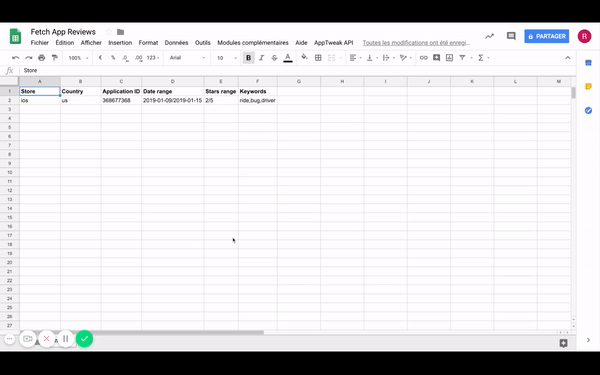600x375 pixels.
Task: Move document using the folder icon
Action: 121,32
